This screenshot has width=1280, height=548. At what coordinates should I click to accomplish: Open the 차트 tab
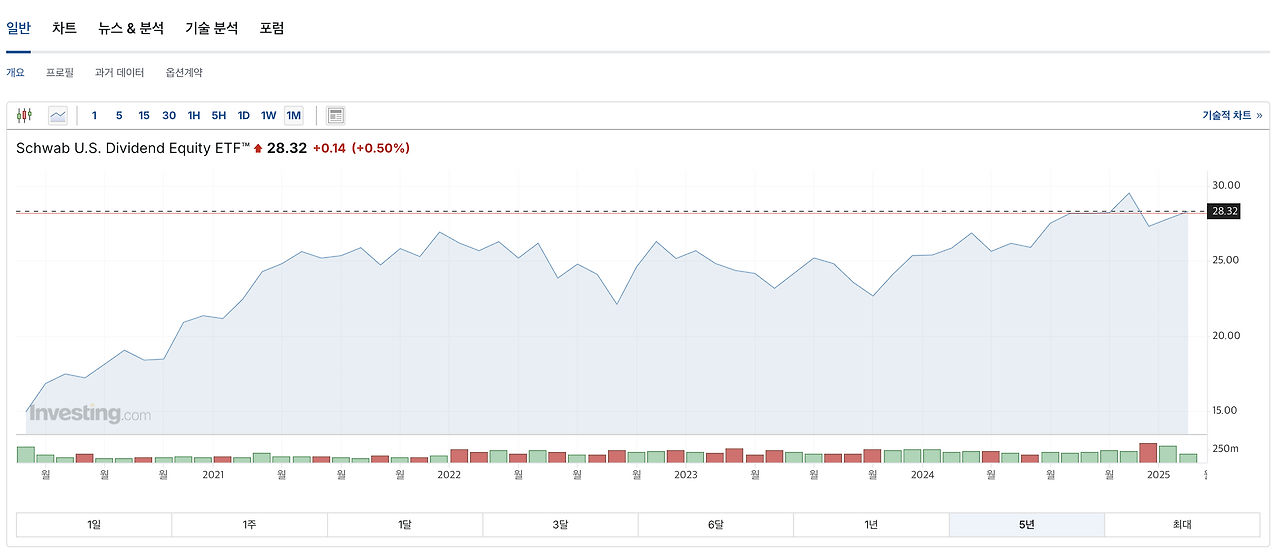pos(65,28)
